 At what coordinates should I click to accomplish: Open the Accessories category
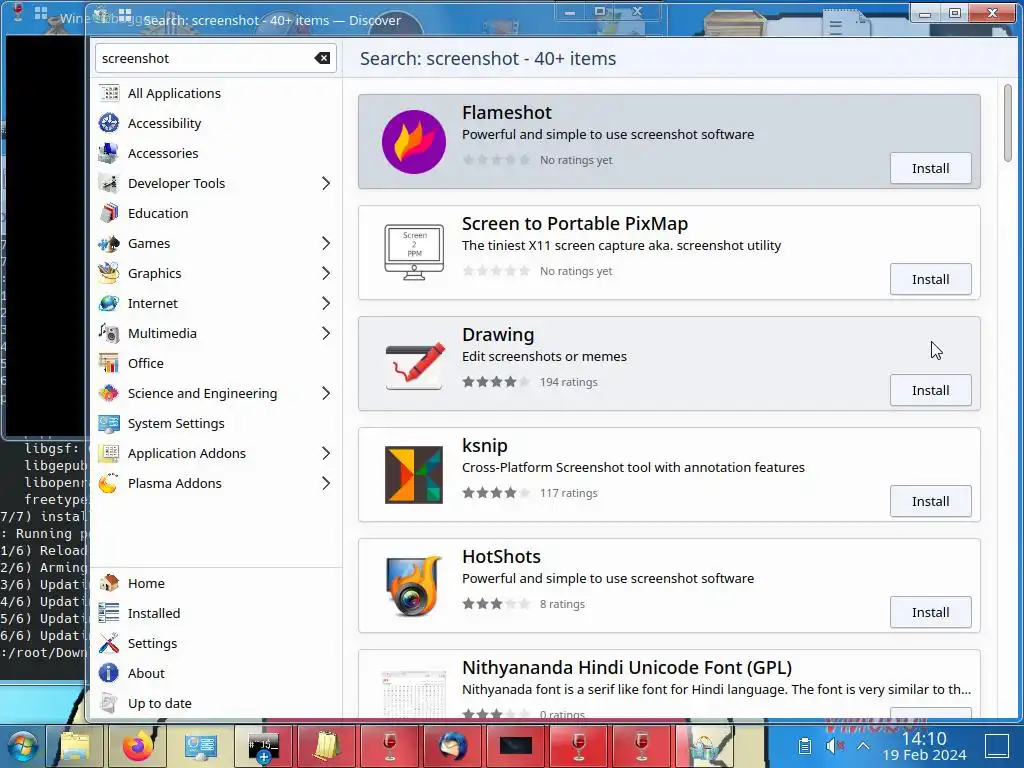(216, 153)
